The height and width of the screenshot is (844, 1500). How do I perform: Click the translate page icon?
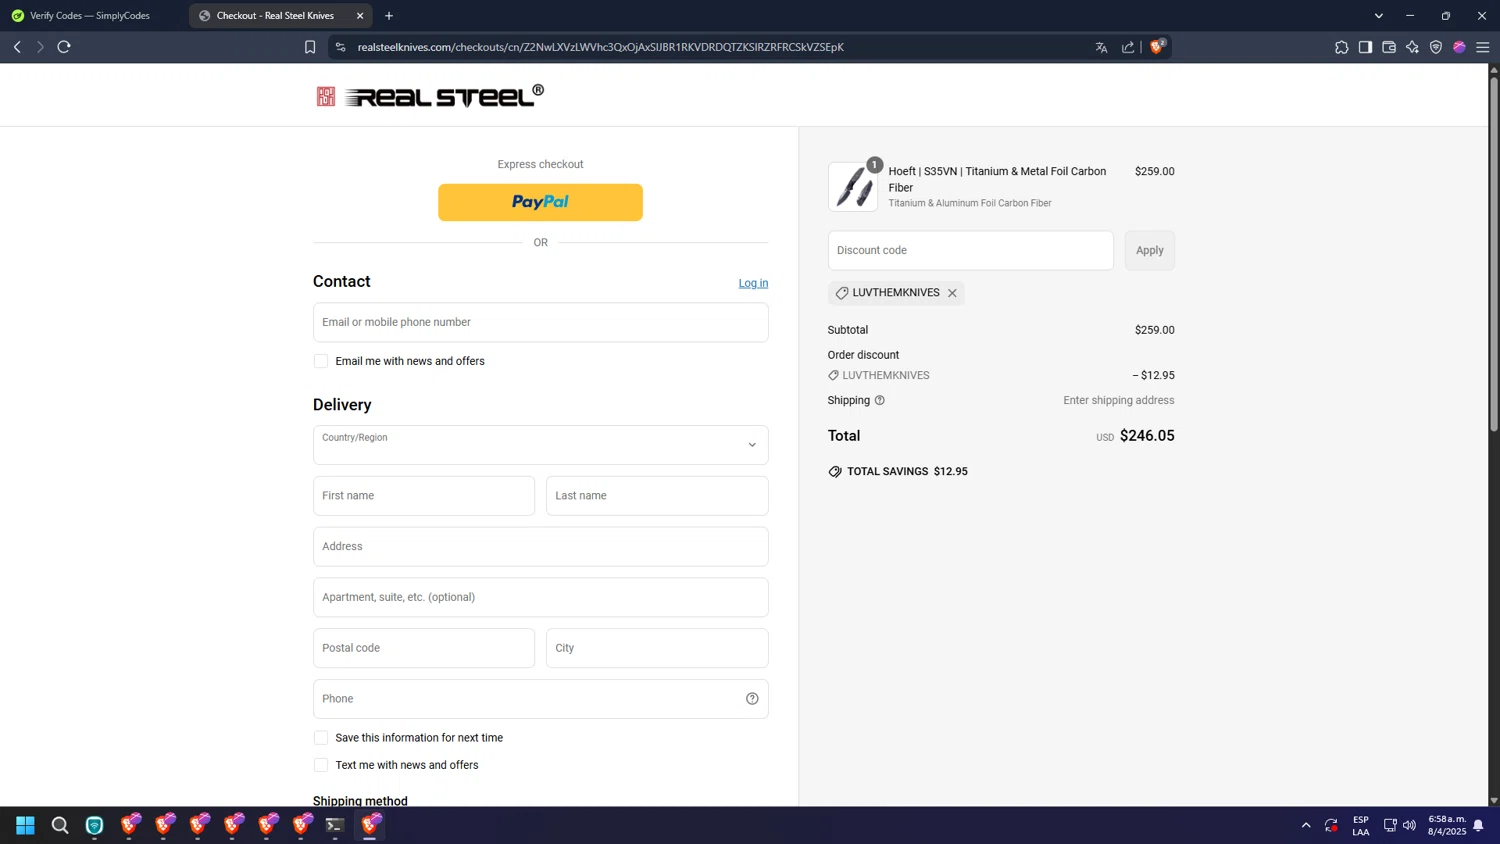pos(1101,47)
